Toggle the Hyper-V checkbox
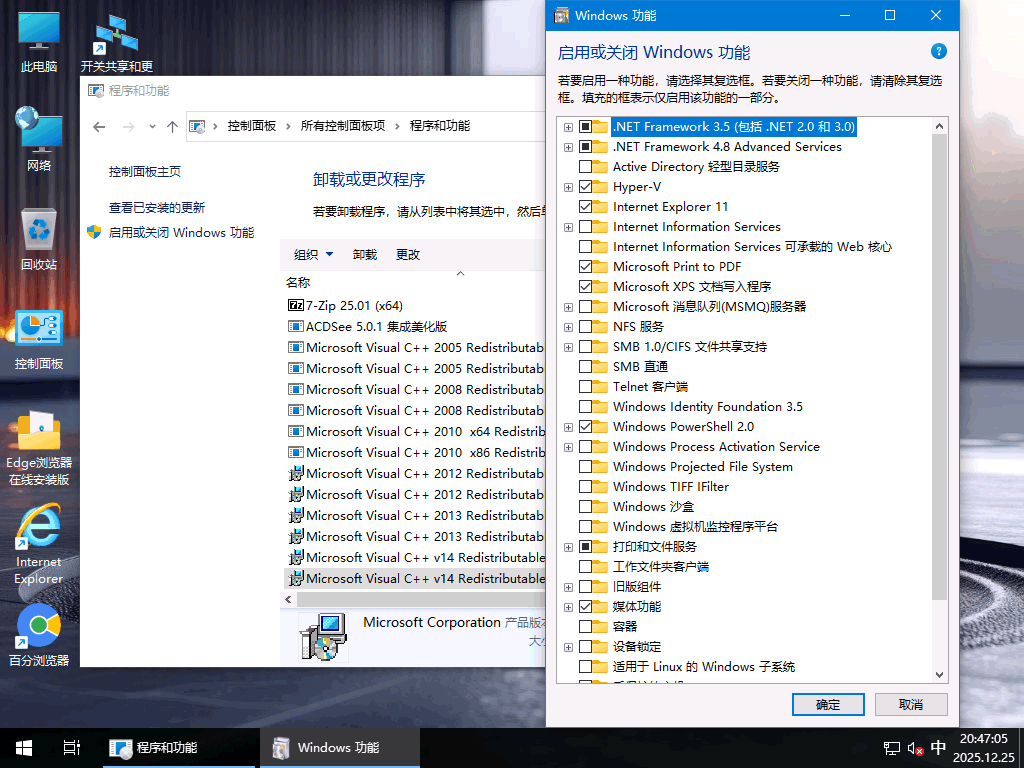 tap(585, 187)
